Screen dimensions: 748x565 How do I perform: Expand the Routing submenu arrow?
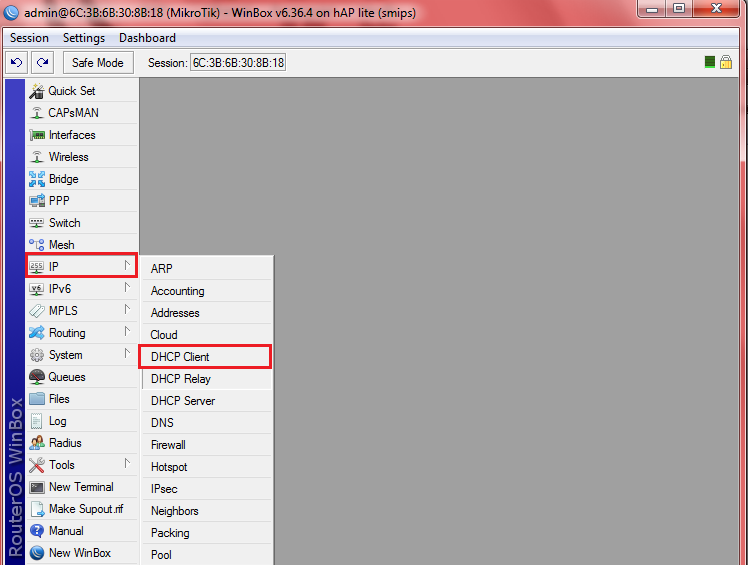click(127, 332)
